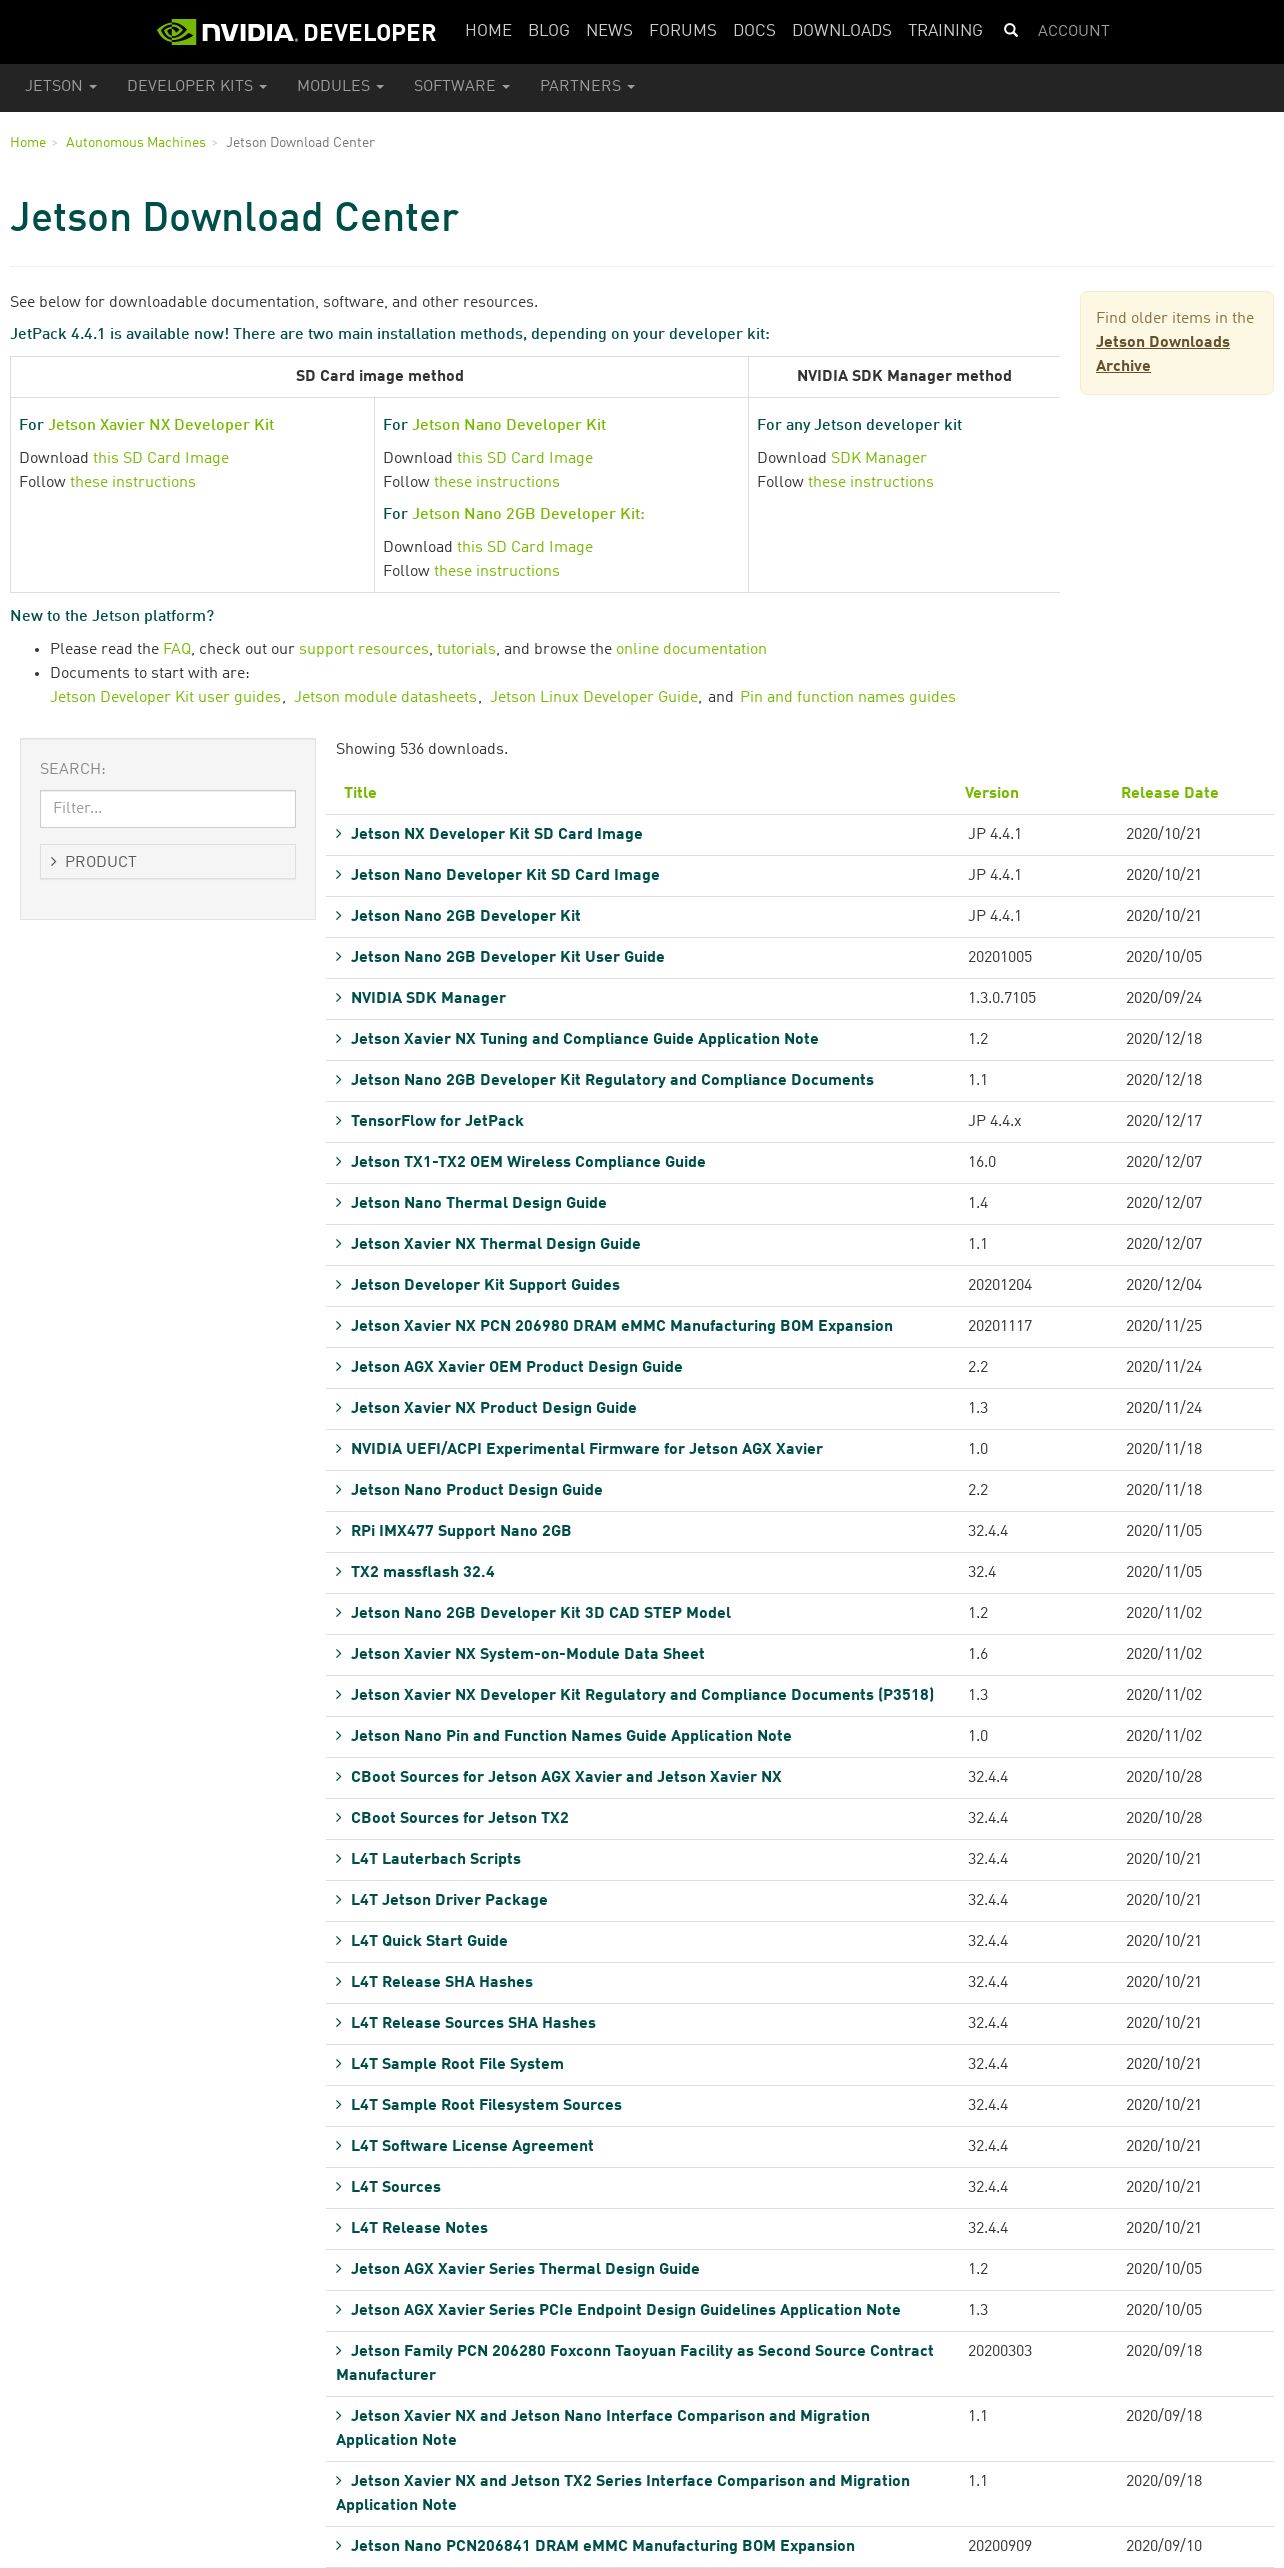The height and width of the screenshot is (2568, 1284).
Task: Expand L4T Release SHA Hashes row
Action: [441, 1982]
